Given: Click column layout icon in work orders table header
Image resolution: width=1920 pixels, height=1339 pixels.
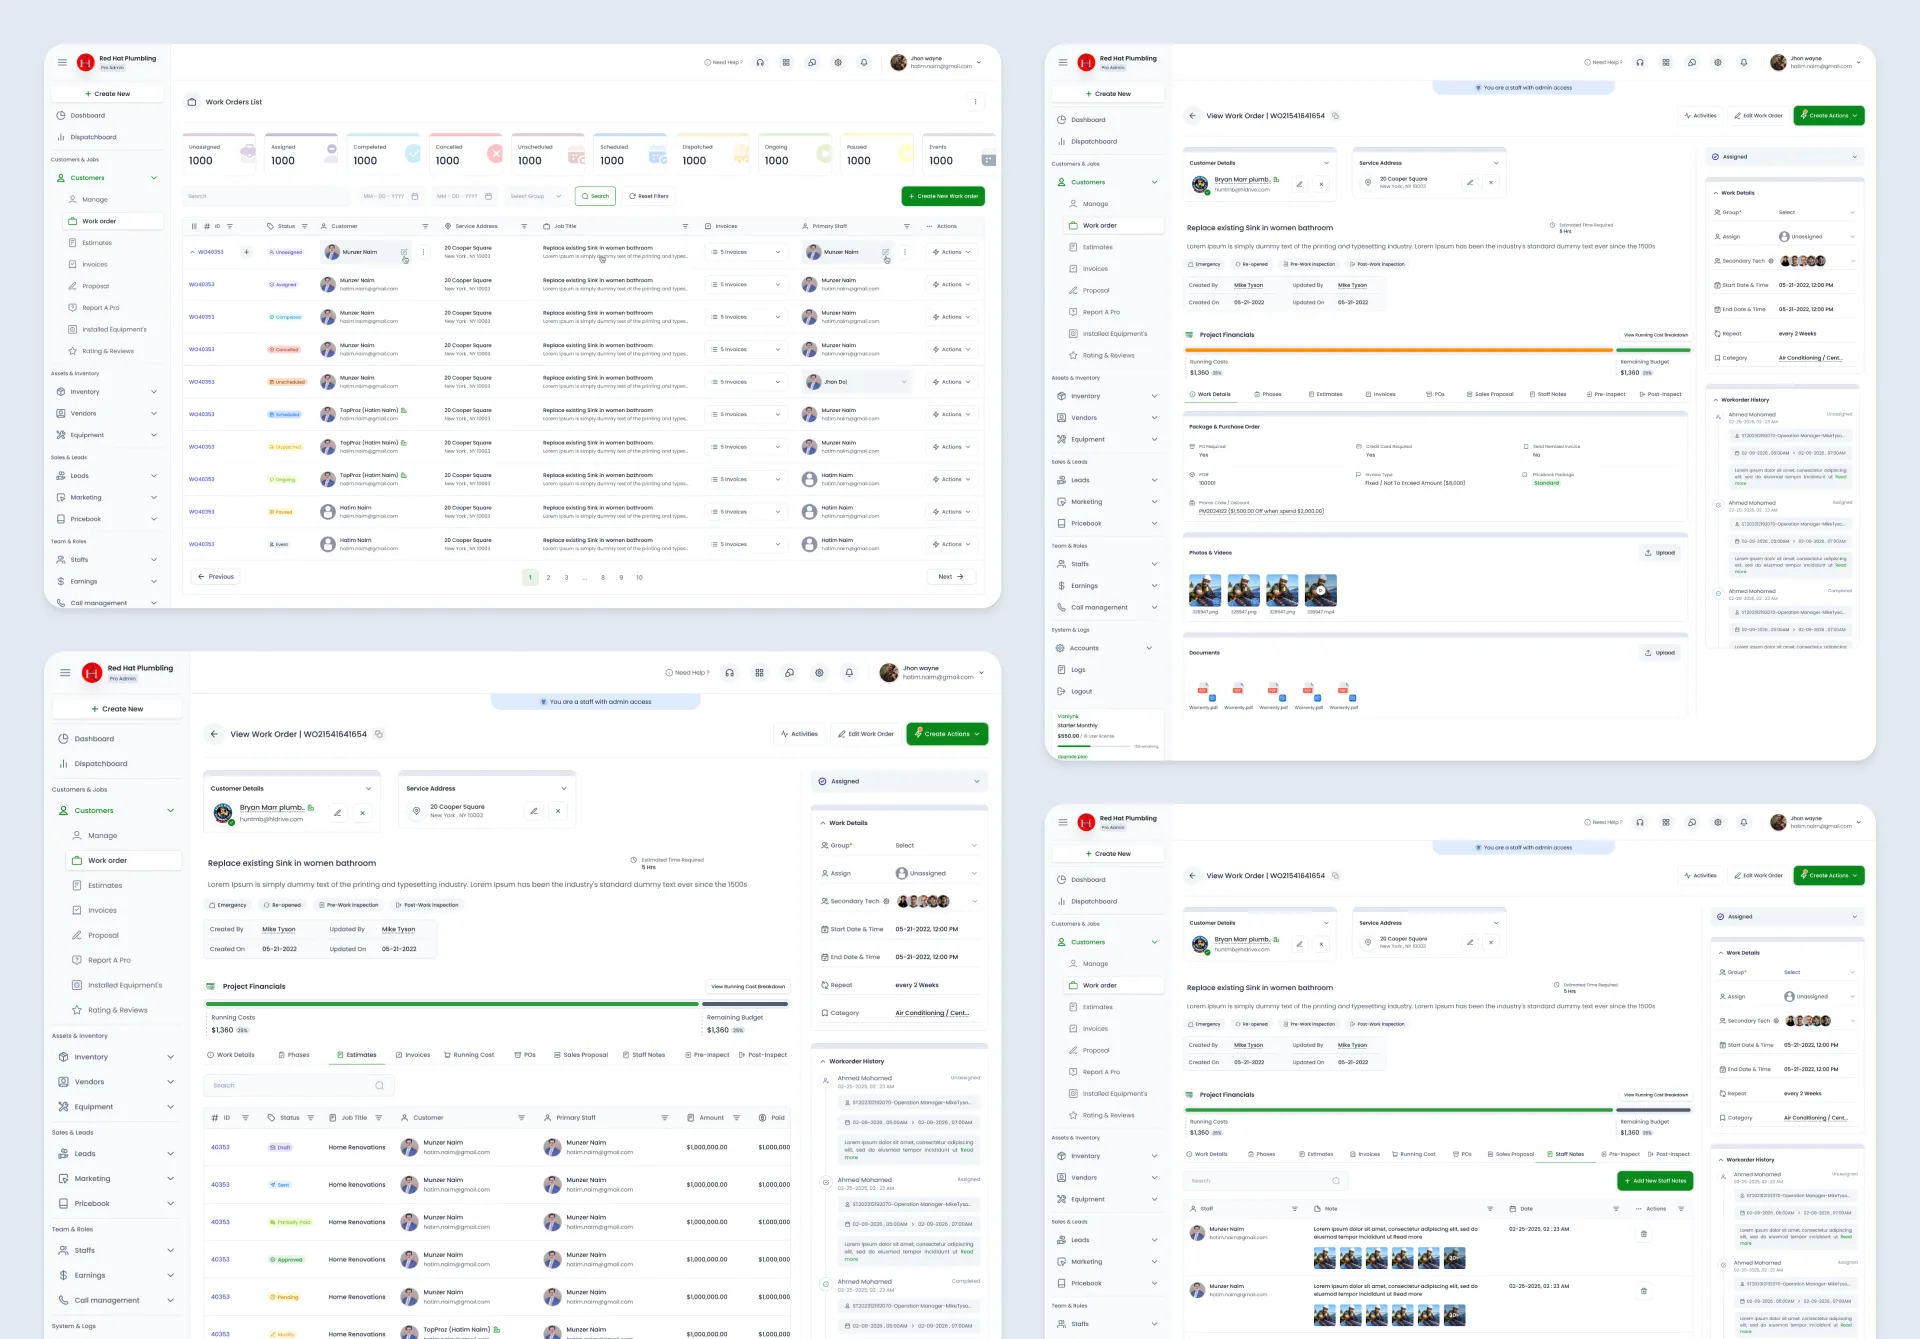Looking at the screenshot, I should (x=194, y=226).
